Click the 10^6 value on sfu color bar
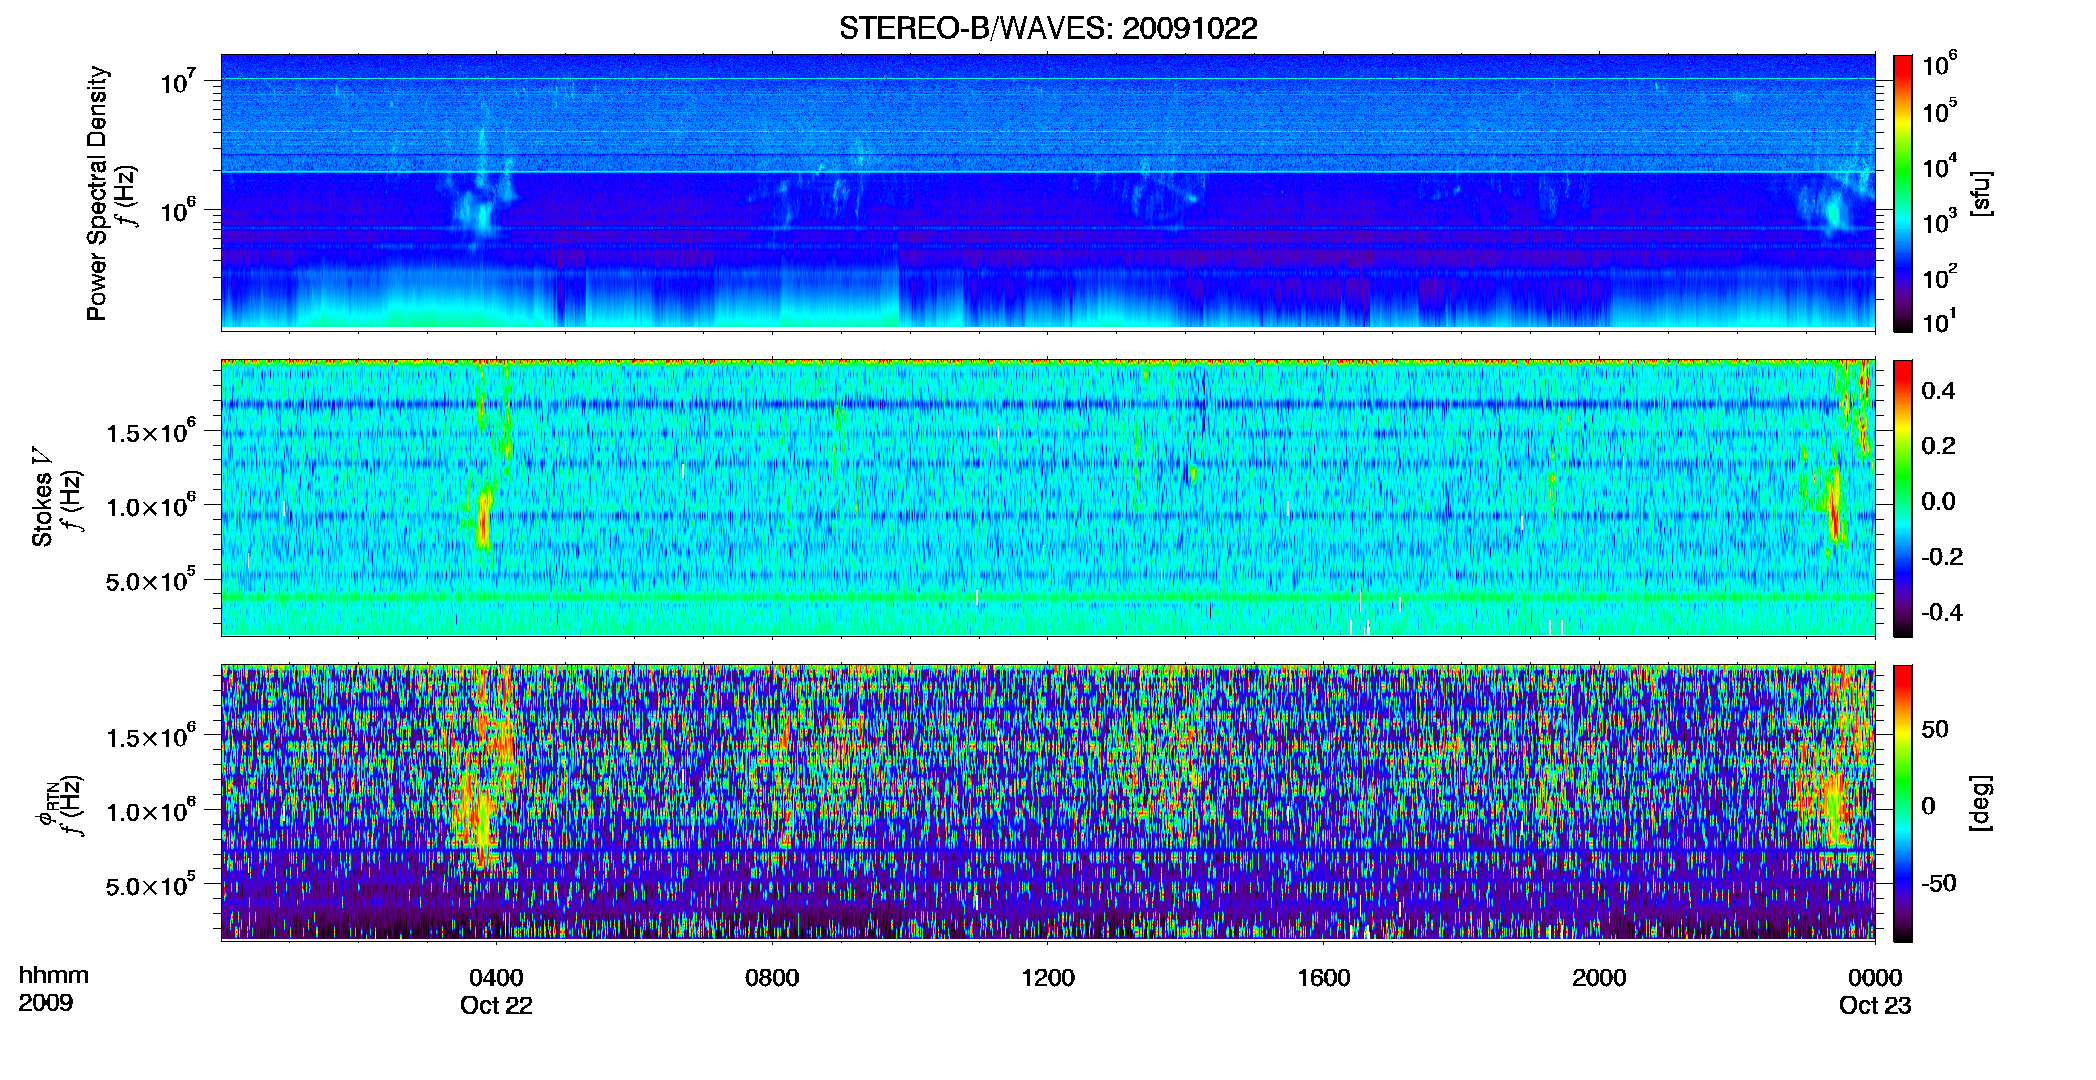Viewport: 2096px width, 1080px height. click(1939, 64)
